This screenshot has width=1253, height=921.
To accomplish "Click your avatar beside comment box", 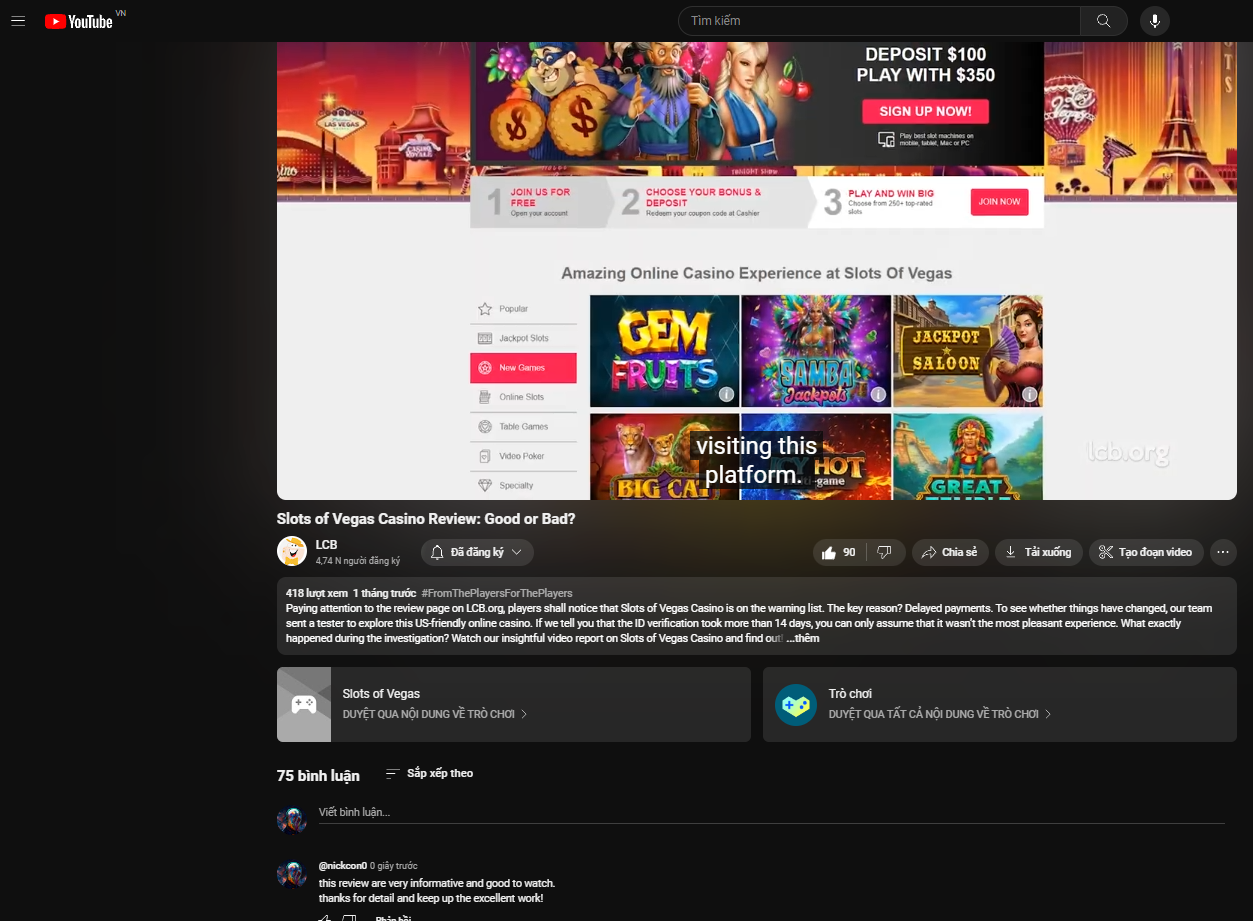I will point(292,820).
